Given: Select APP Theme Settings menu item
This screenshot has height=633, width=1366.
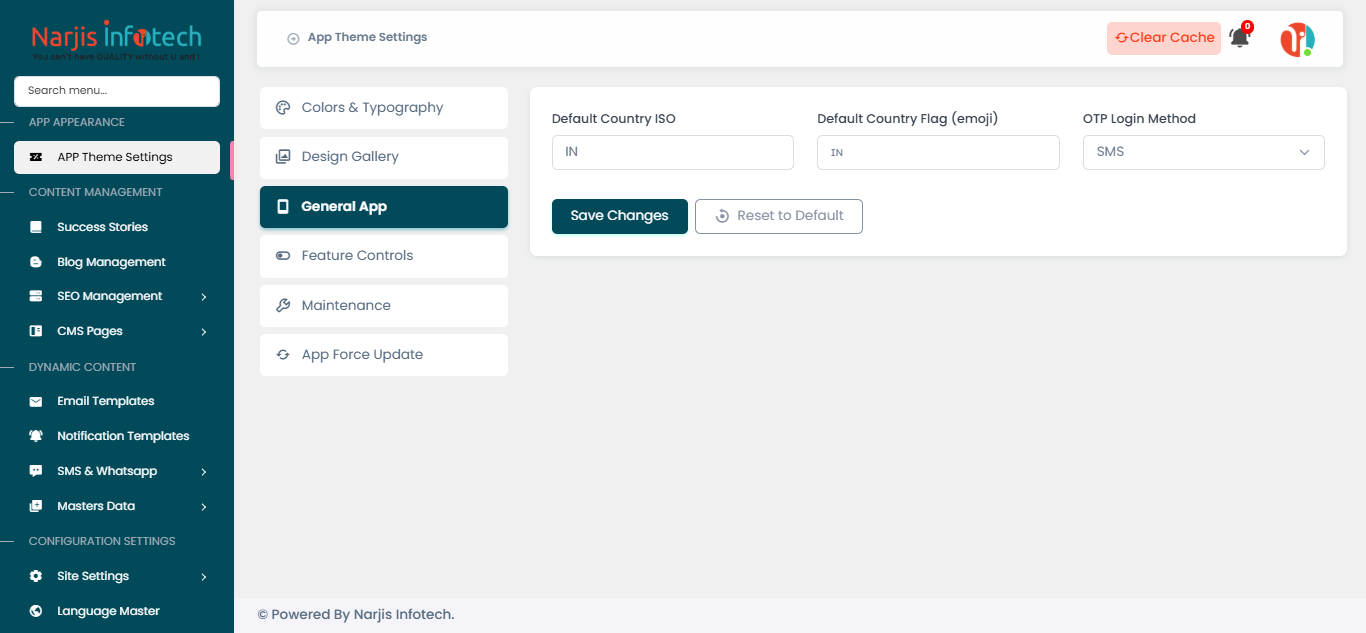Looking at the screenshot, I should [x=117, y=157].
